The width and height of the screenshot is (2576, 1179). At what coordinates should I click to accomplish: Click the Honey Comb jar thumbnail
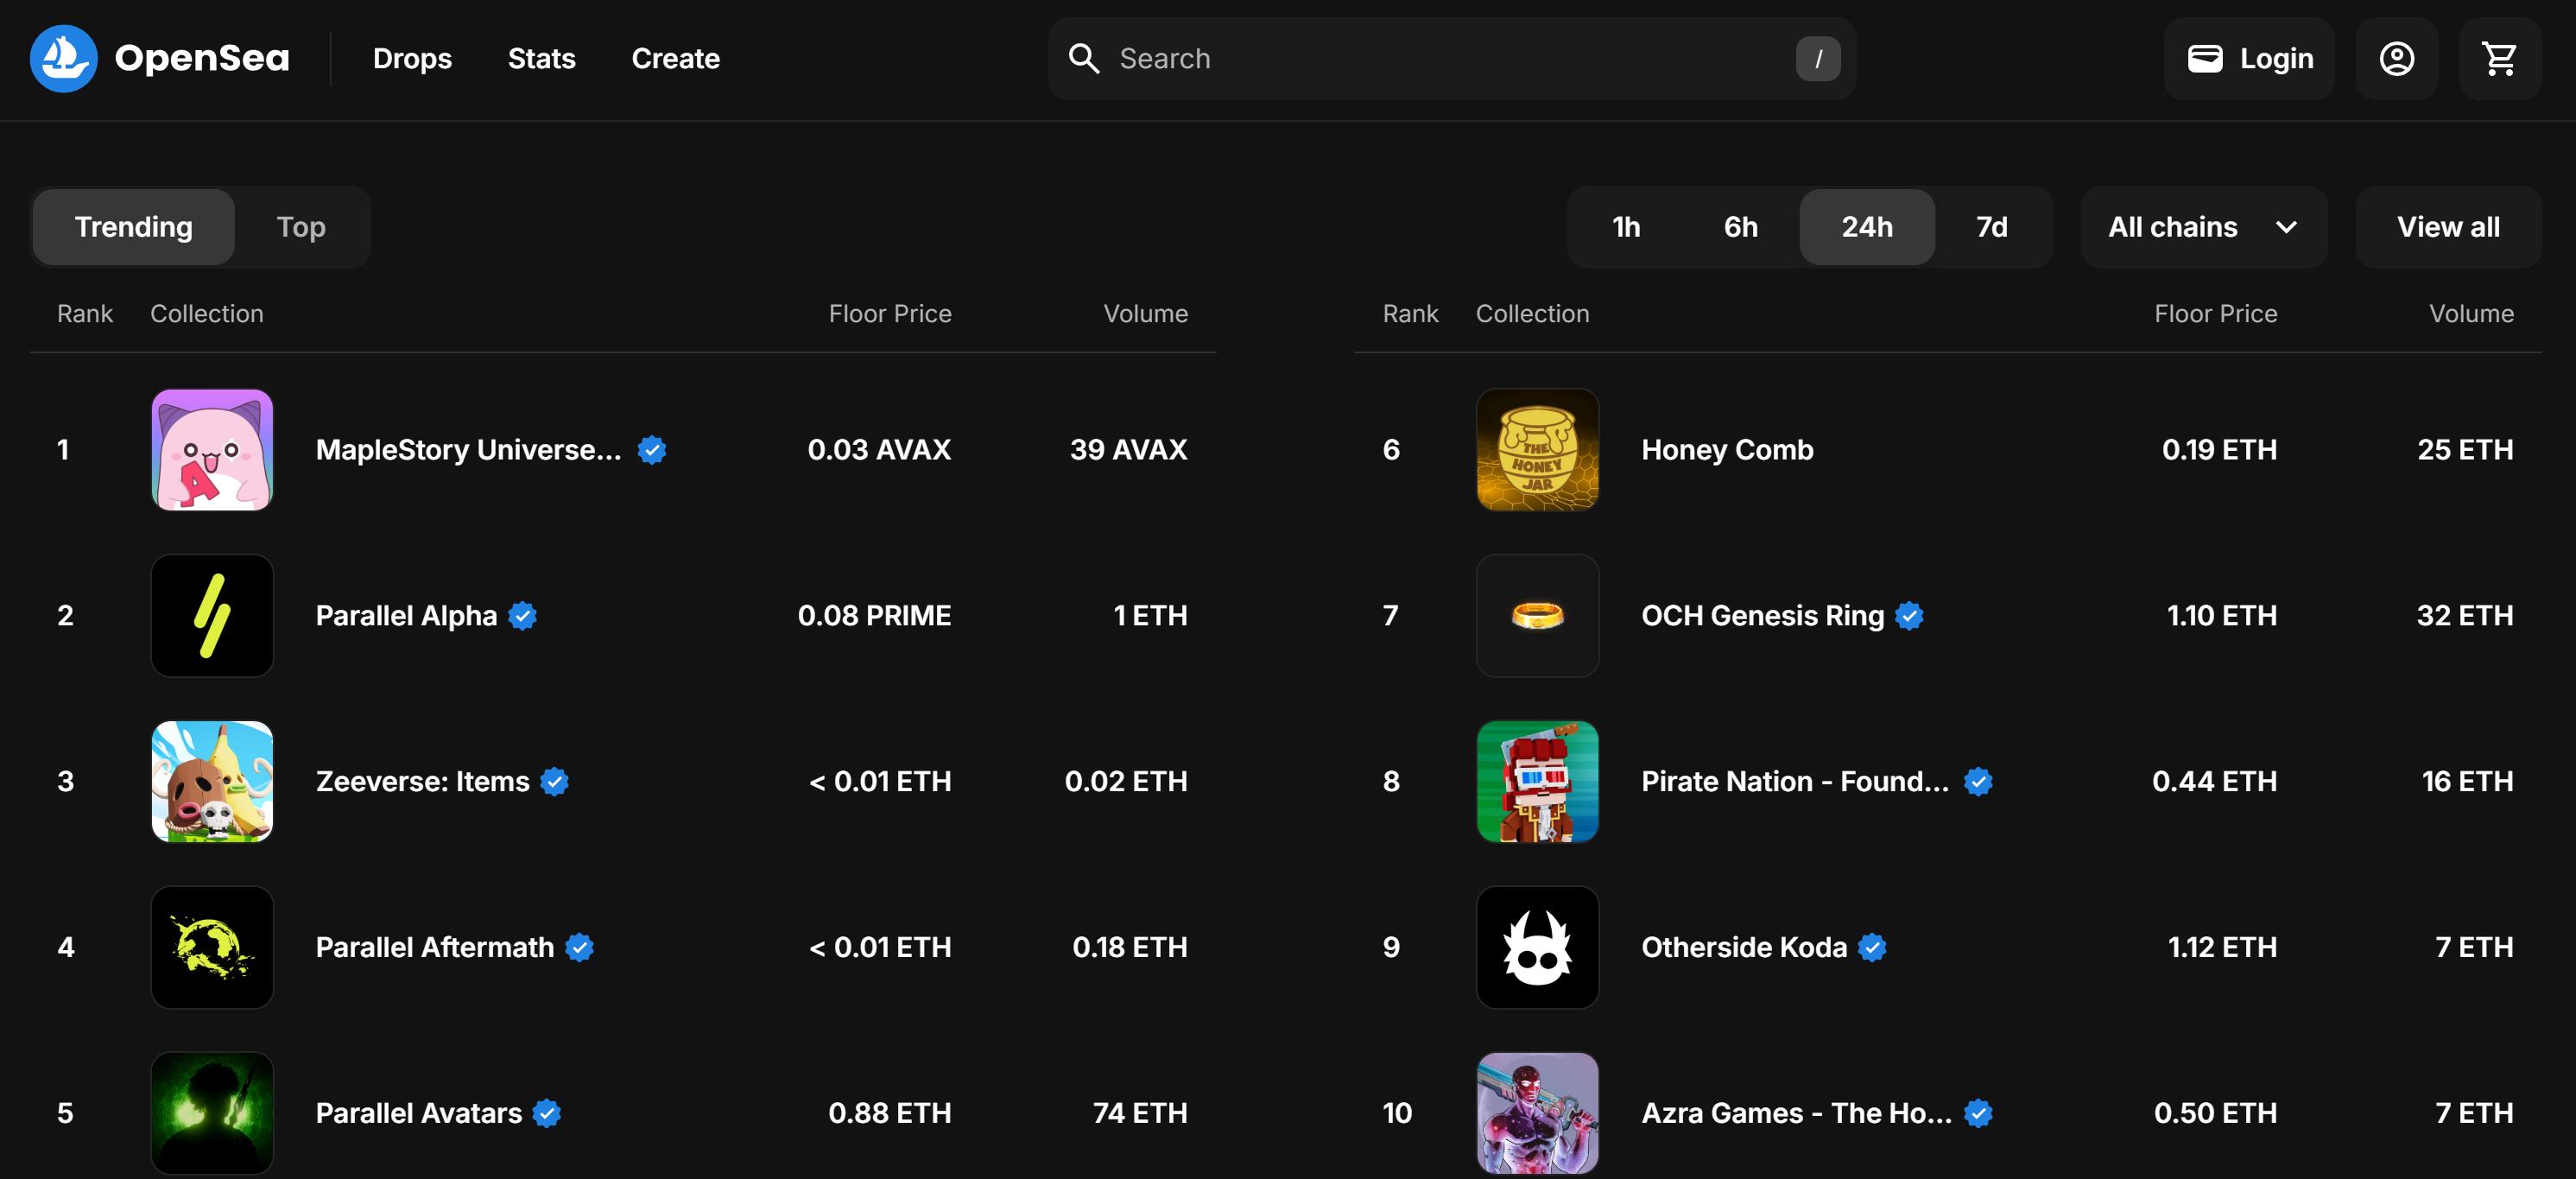pos(1537,450)
